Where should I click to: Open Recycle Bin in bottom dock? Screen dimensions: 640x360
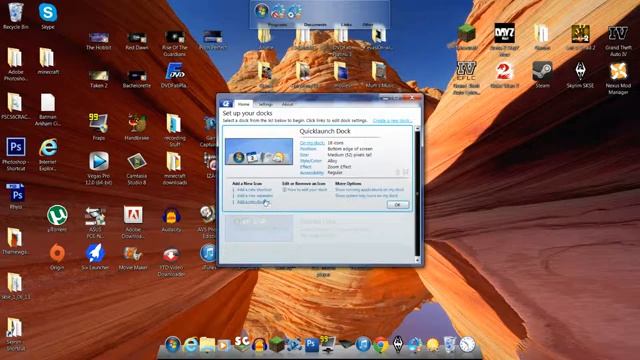[449, 345]
